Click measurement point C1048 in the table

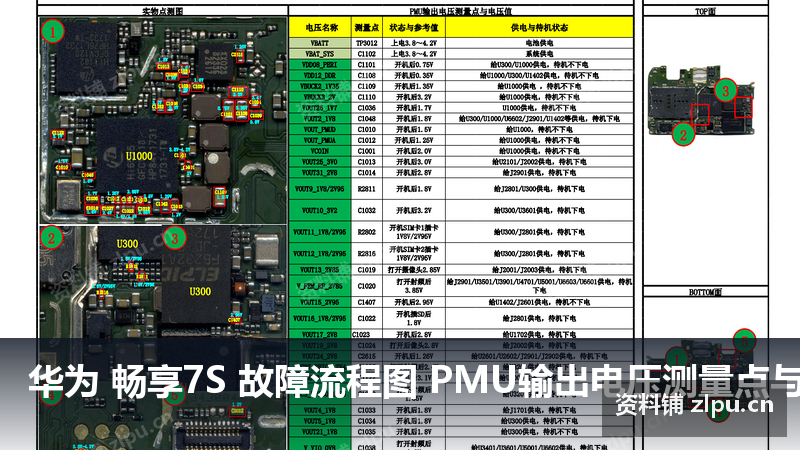(366, 118)
